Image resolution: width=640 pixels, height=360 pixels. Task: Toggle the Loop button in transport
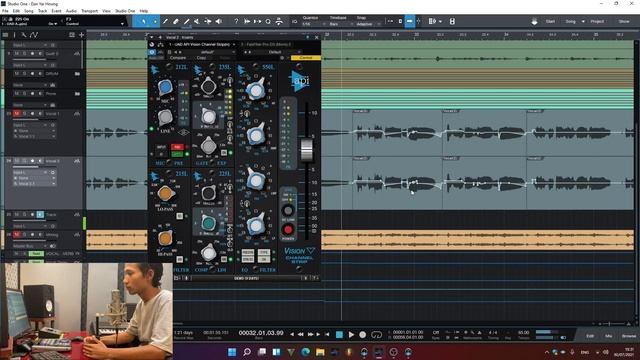(x=376, y=335)
